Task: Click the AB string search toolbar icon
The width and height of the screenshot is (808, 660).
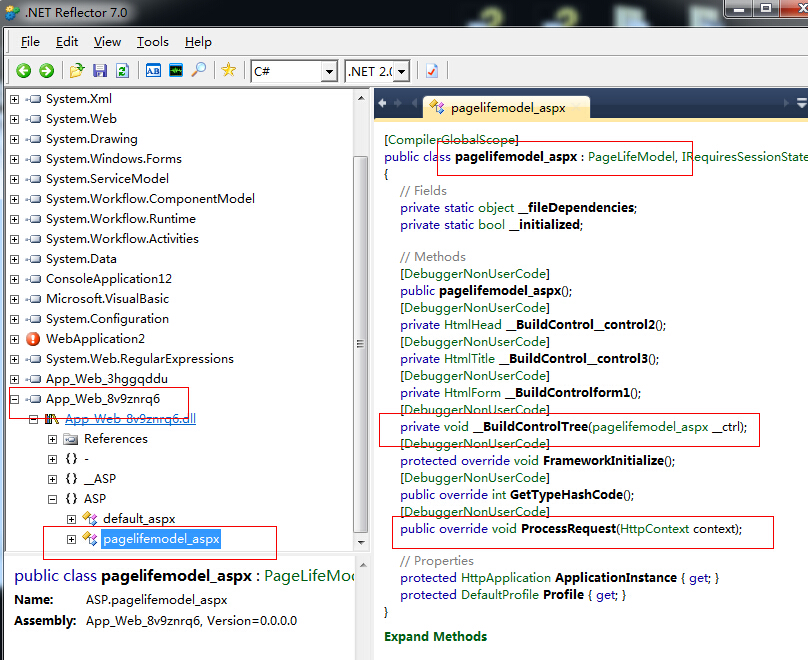Action: [153, 71]
